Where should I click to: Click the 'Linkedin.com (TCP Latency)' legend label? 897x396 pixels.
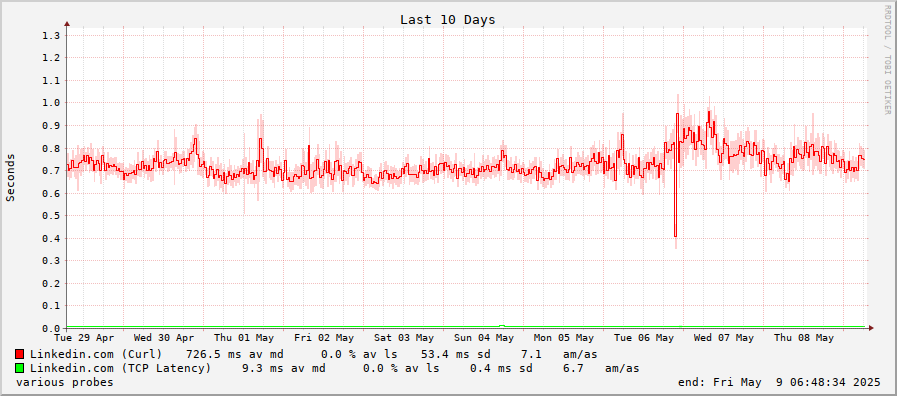point(121,368)
